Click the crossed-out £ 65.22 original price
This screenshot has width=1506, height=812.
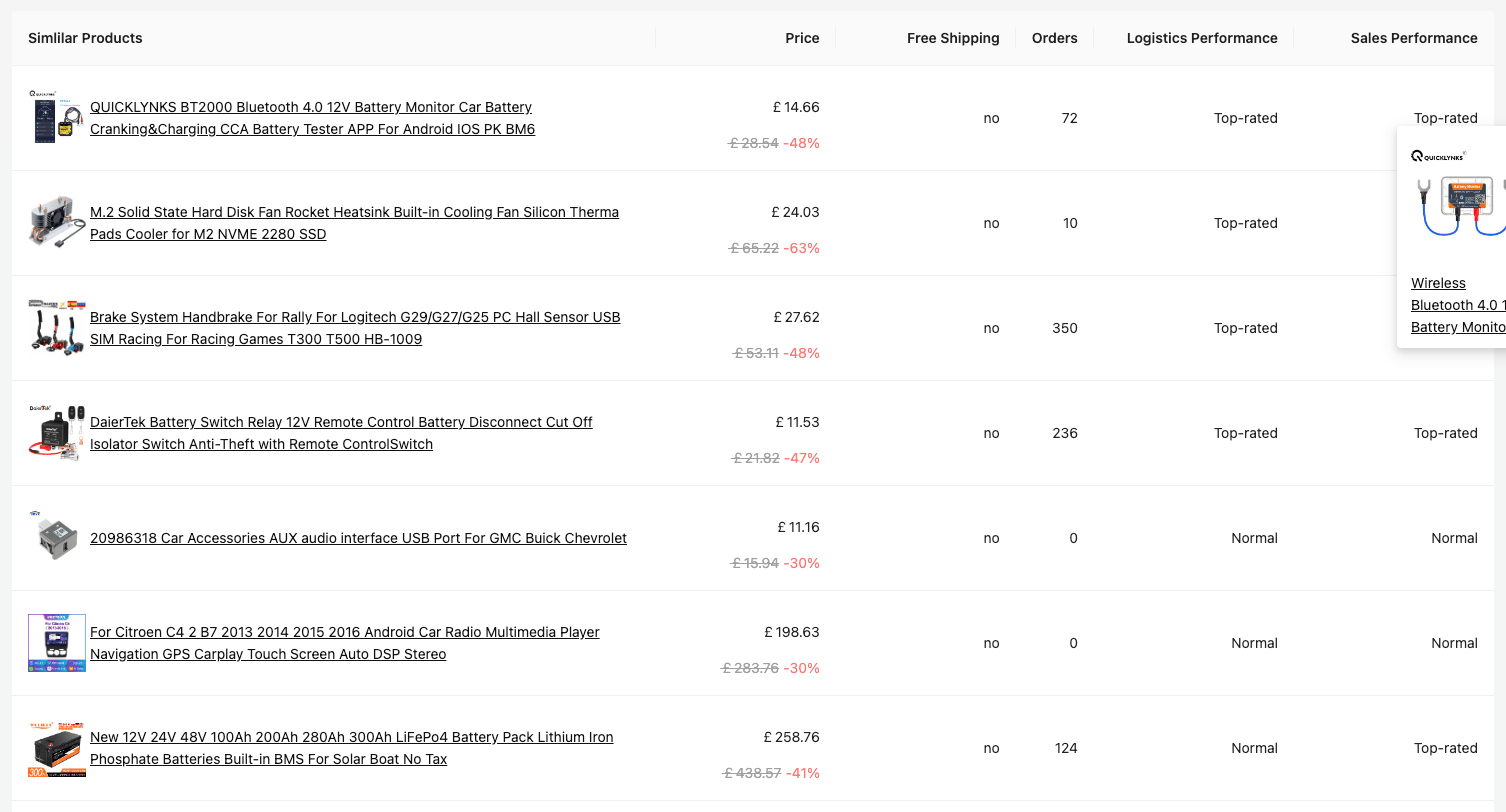753,248
